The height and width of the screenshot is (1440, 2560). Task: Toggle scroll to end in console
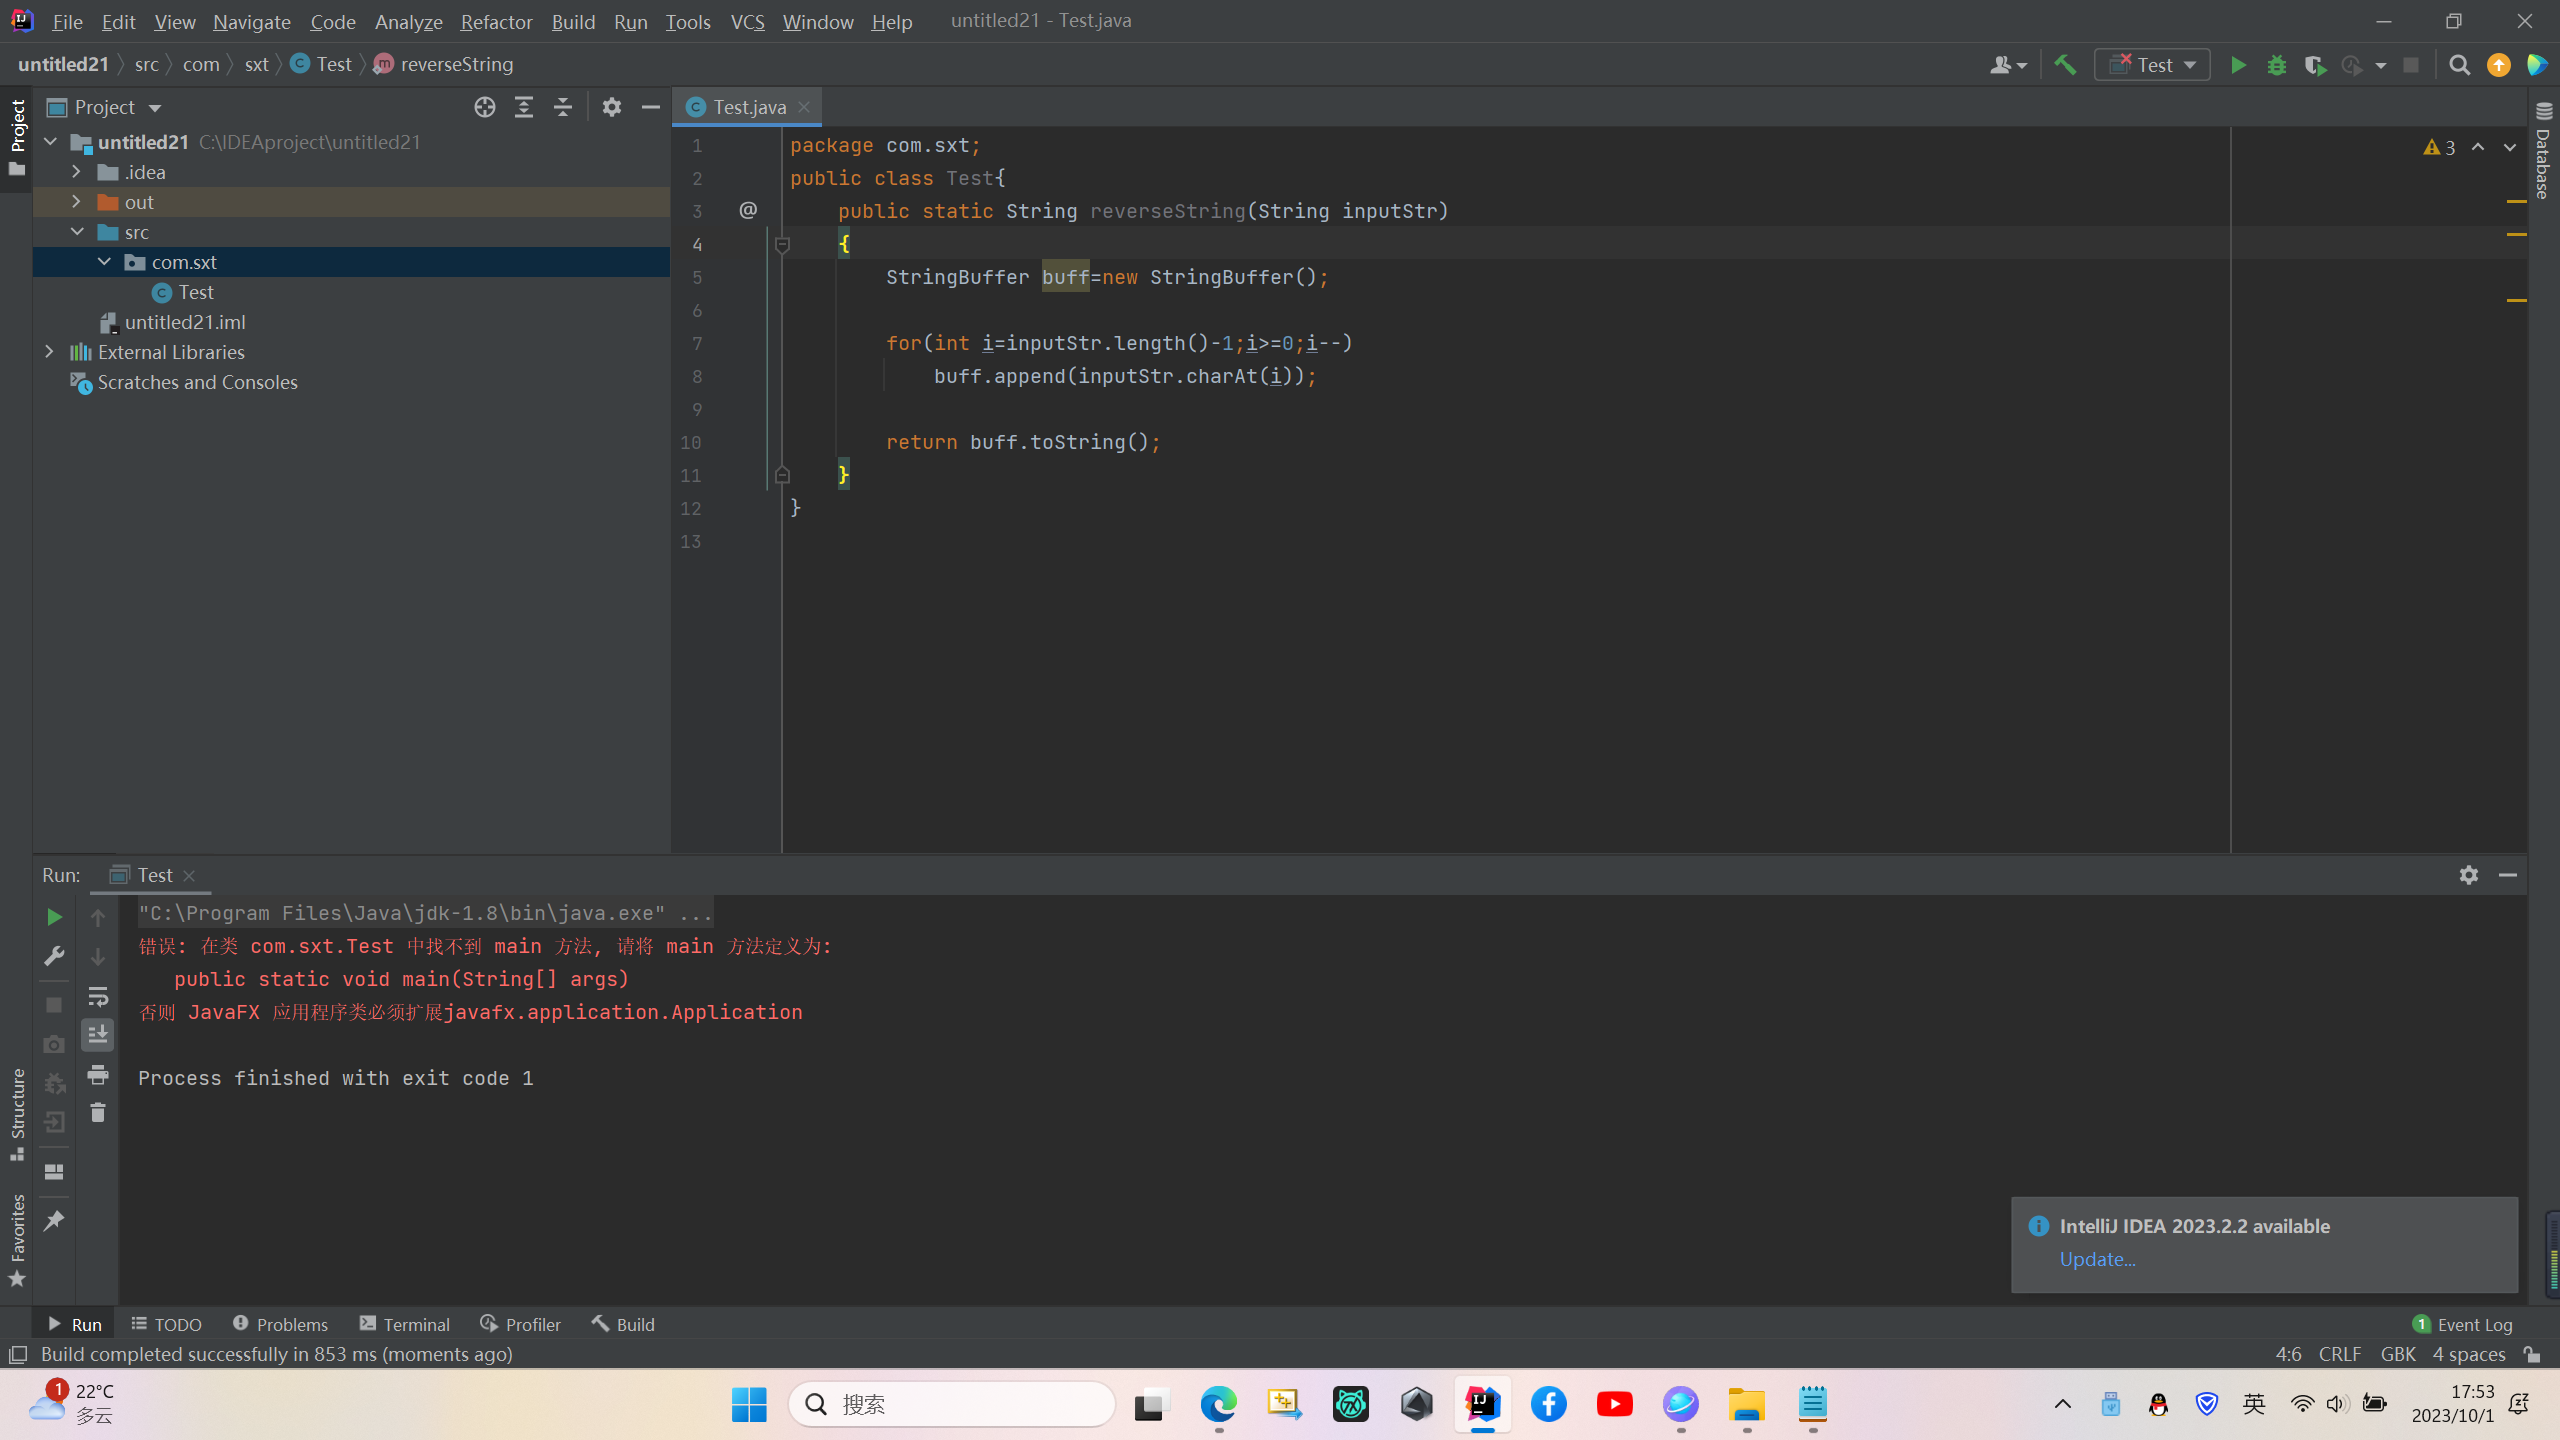[98, 1035]
